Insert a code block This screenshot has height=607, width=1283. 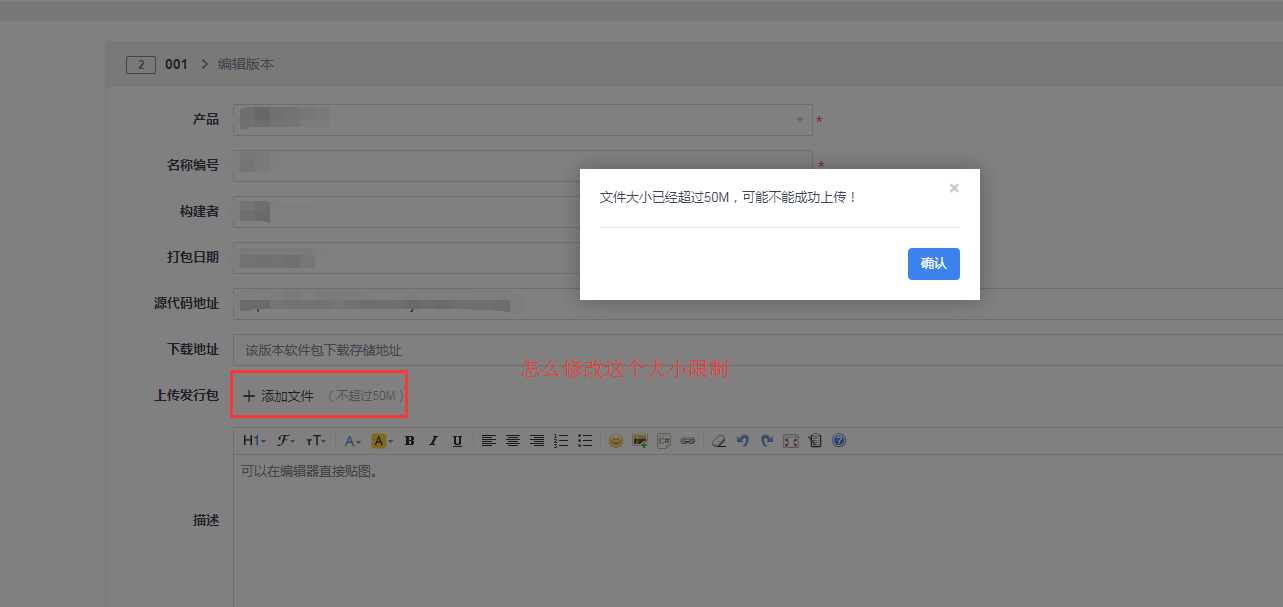point(664,440)
